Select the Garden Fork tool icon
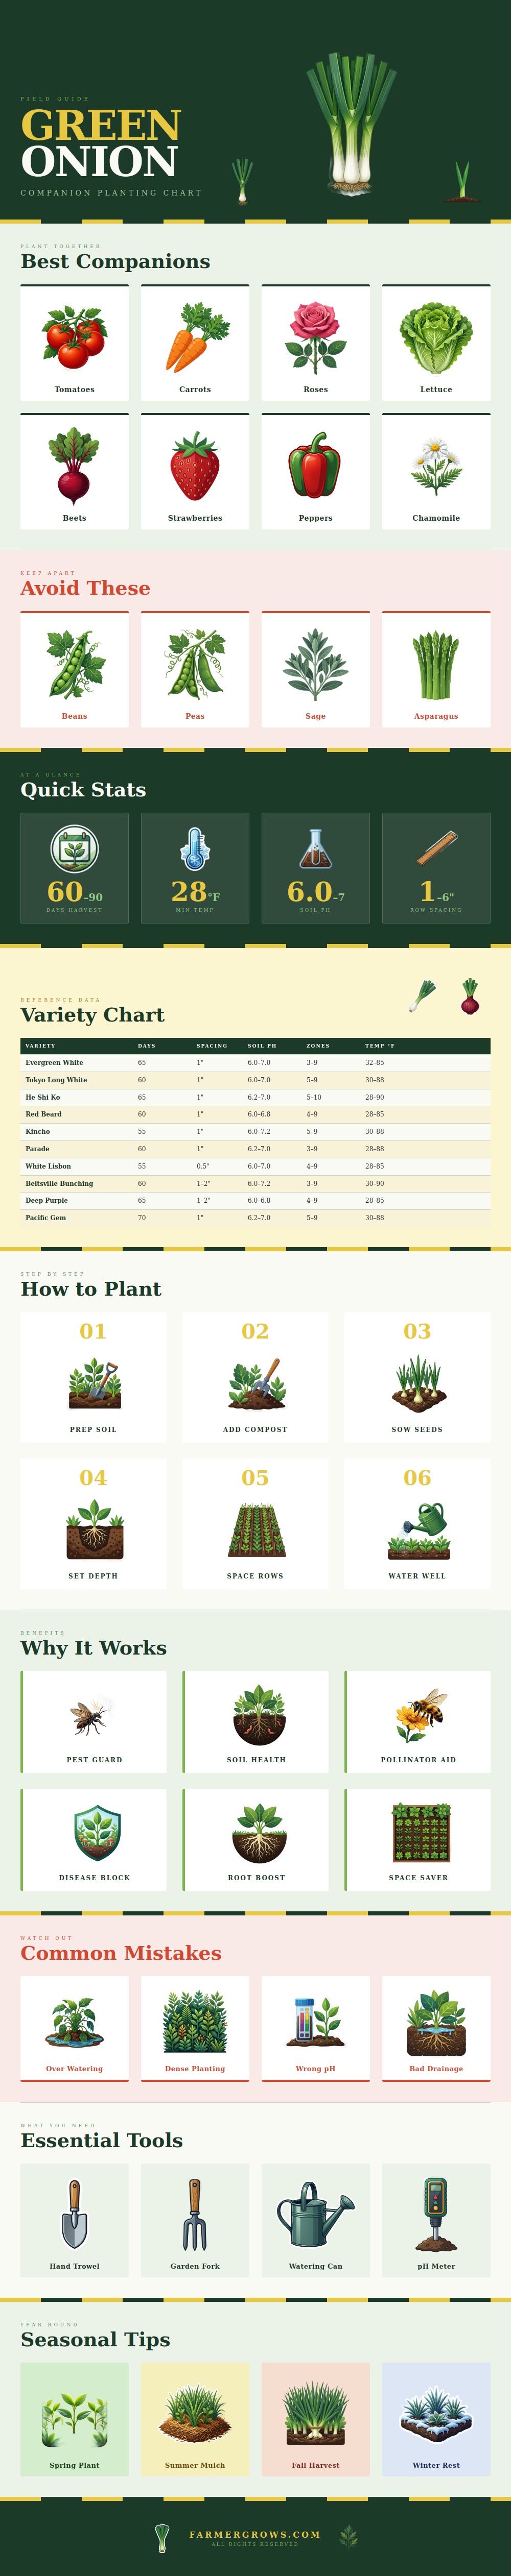Viewport: 511px width, 2576px height. coord(195,2214)
